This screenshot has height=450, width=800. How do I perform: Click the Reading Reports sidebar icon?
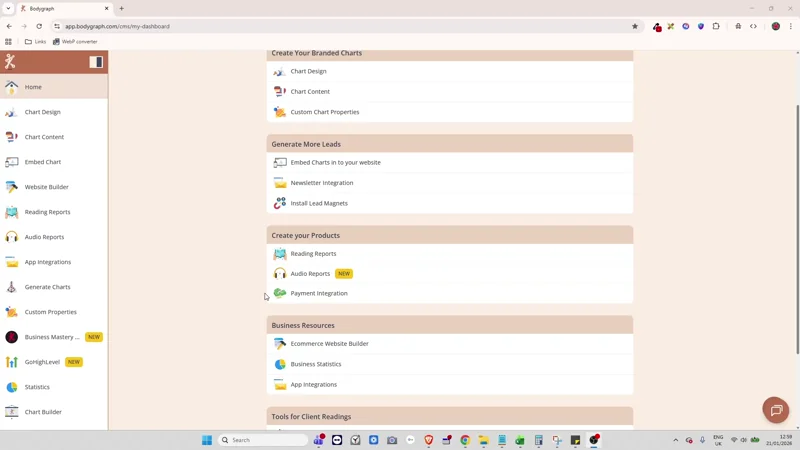coord(12,212)
